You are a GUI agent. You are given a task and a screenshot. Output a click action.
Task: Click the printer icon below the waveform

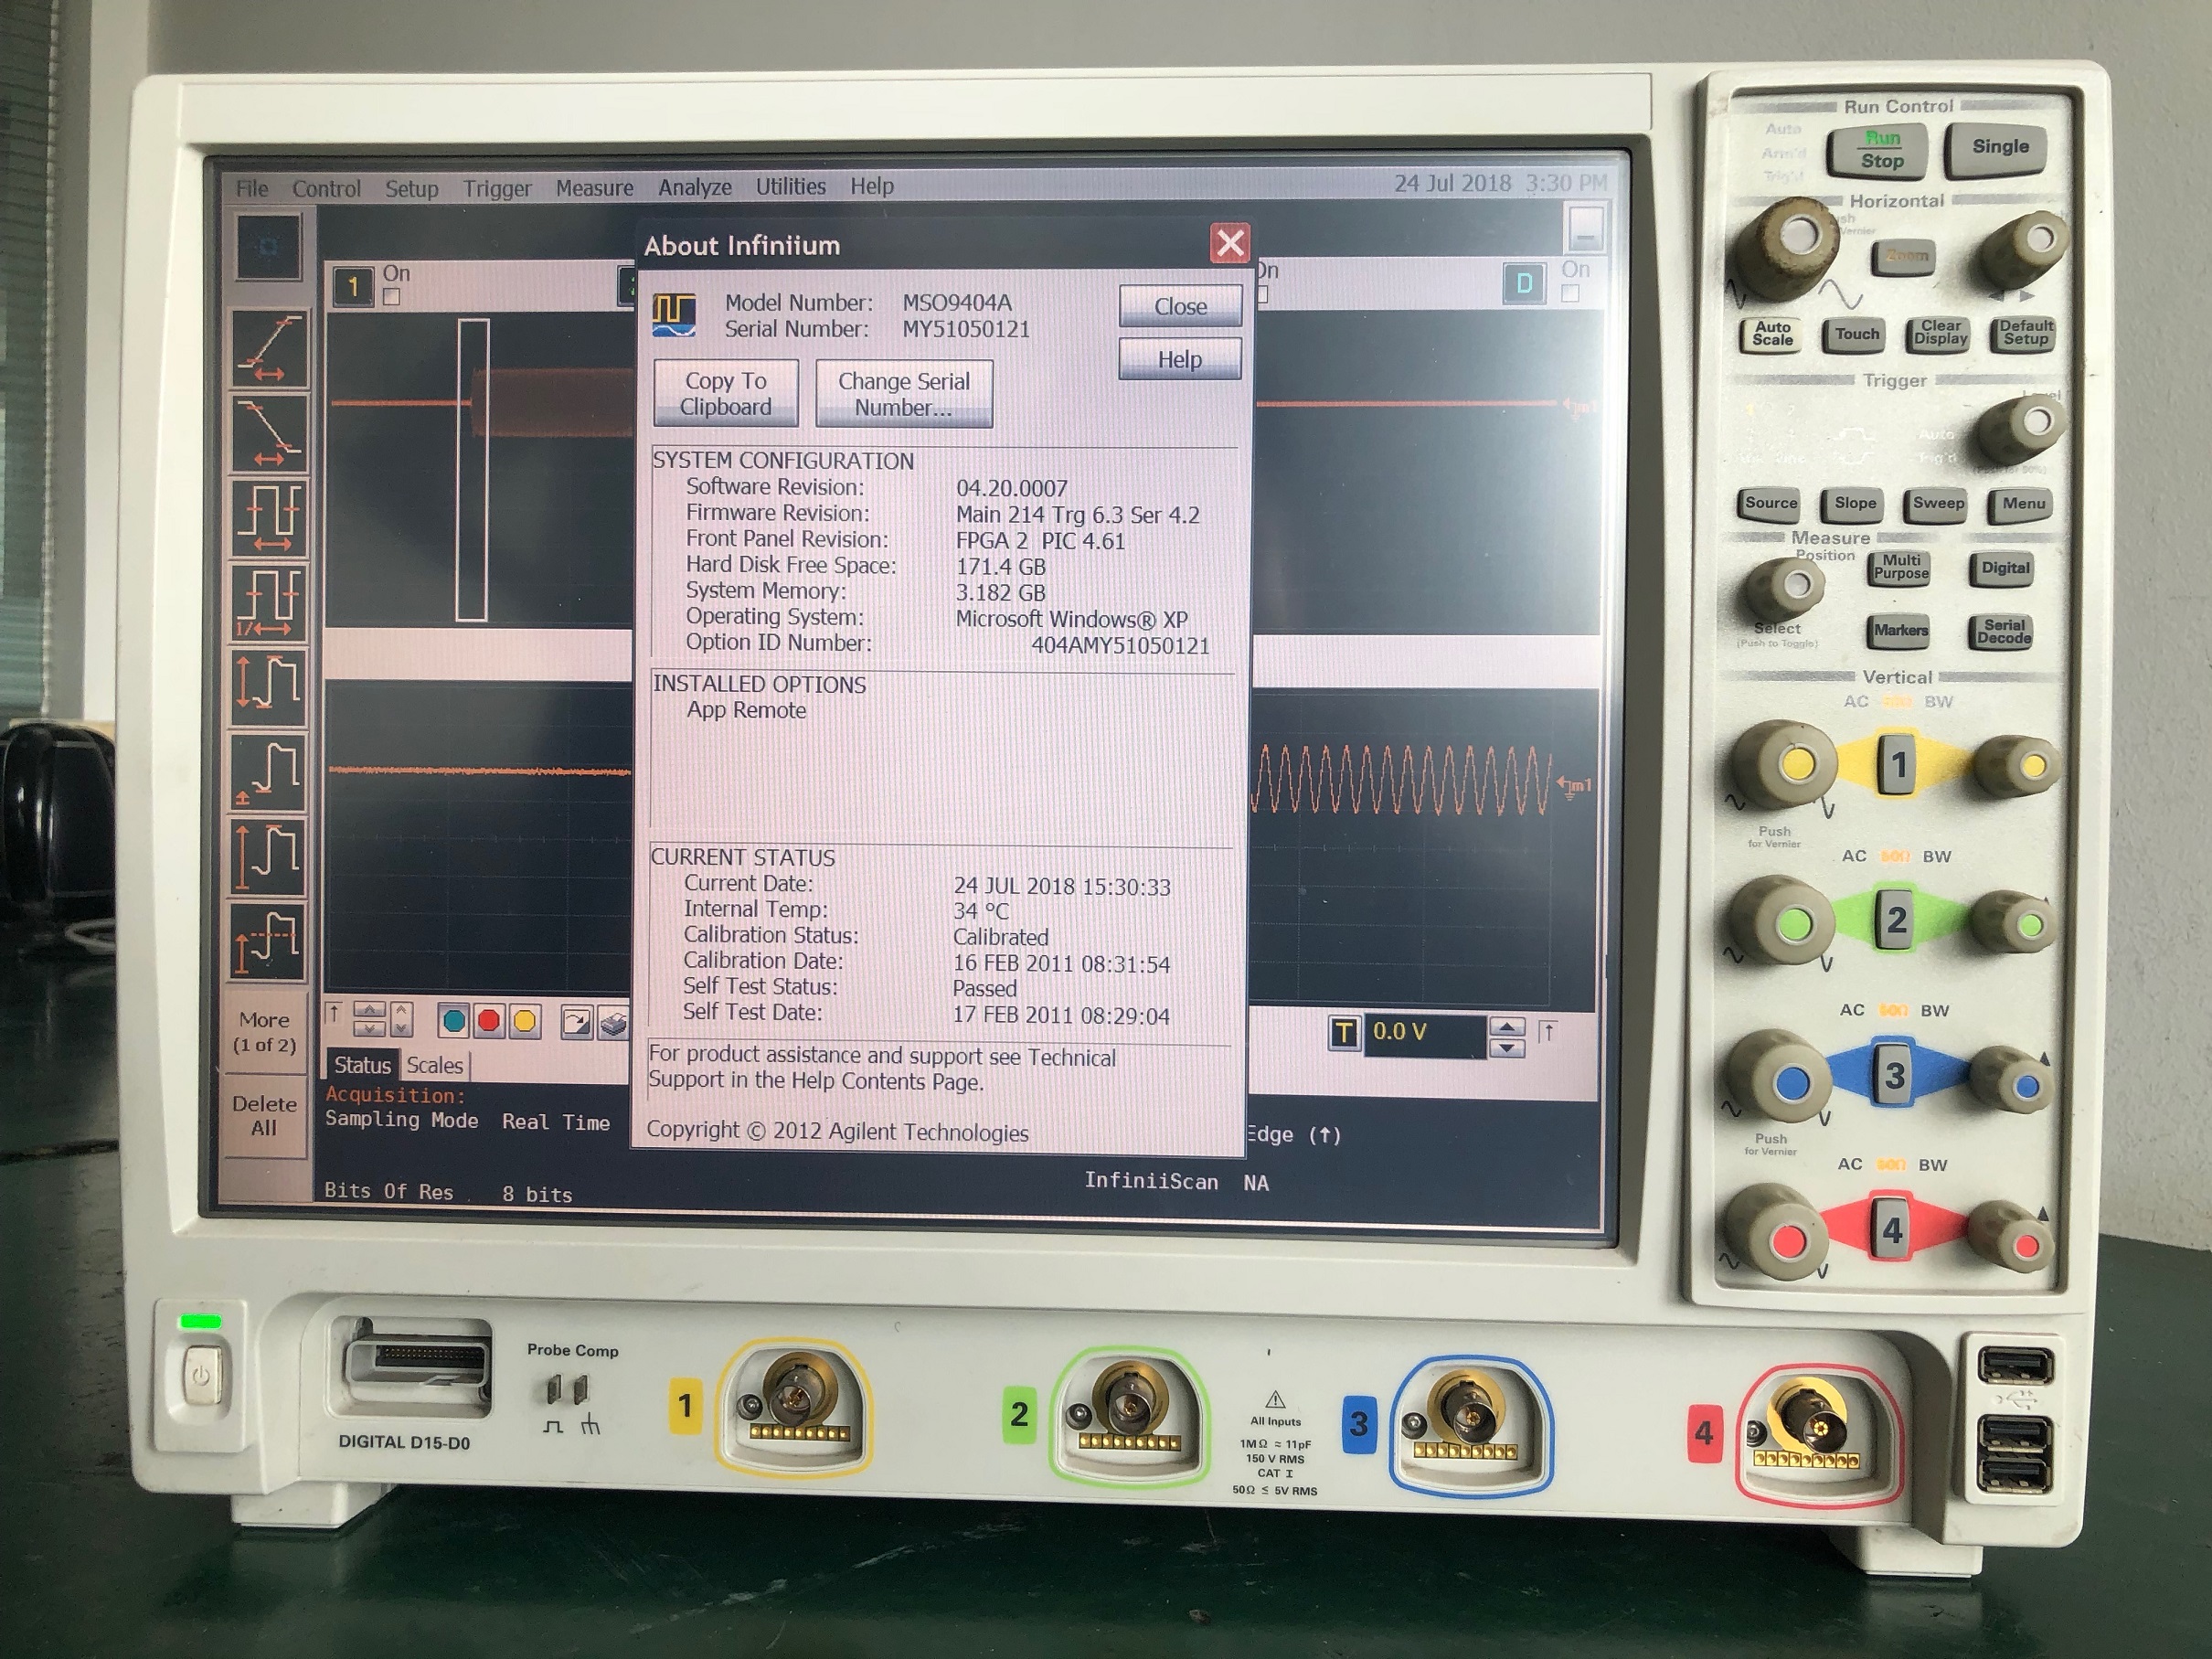613,1022
